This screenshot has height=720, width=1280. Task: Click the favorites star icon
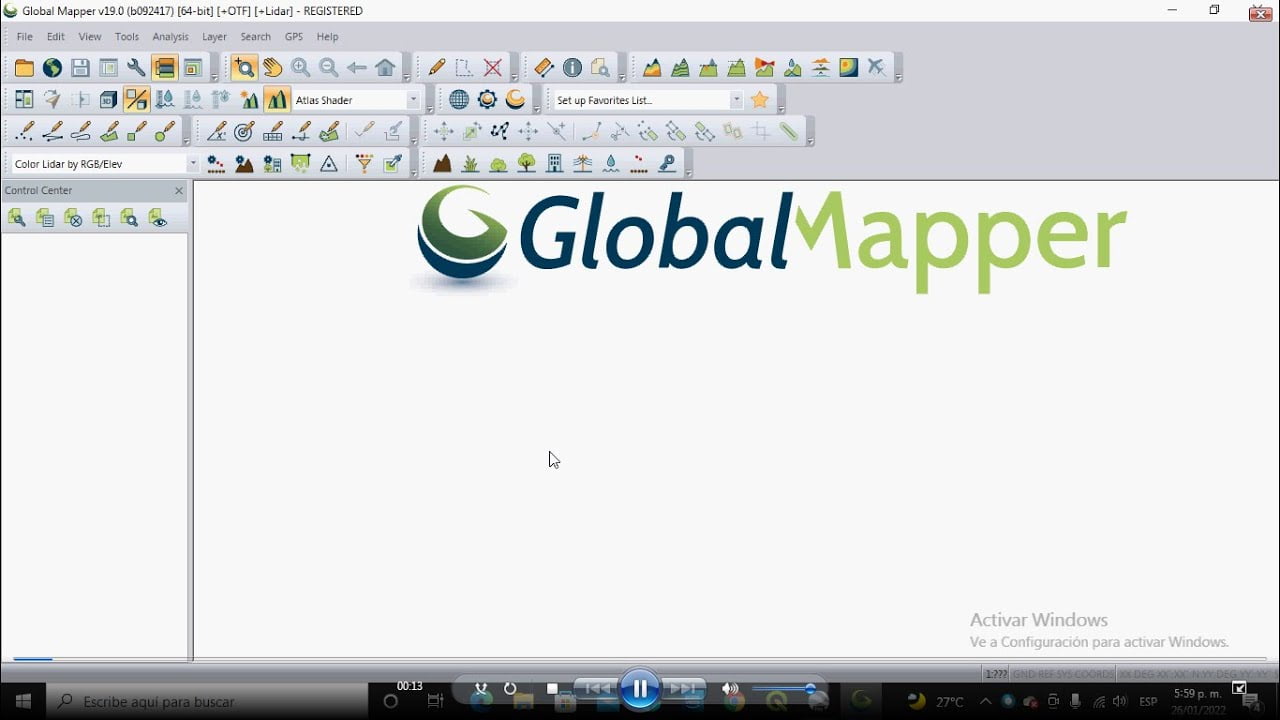[760, 99]
